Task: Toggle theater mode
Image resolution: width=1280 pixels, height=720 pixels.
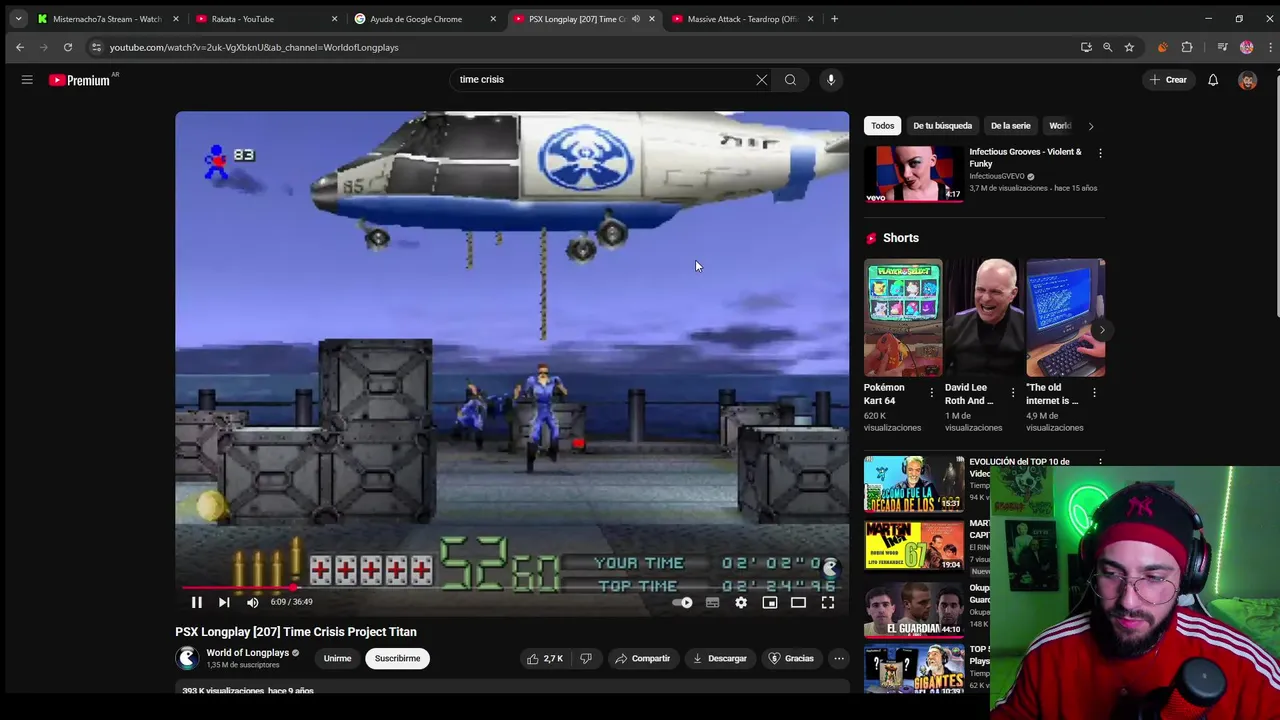Action: (798, 602)
